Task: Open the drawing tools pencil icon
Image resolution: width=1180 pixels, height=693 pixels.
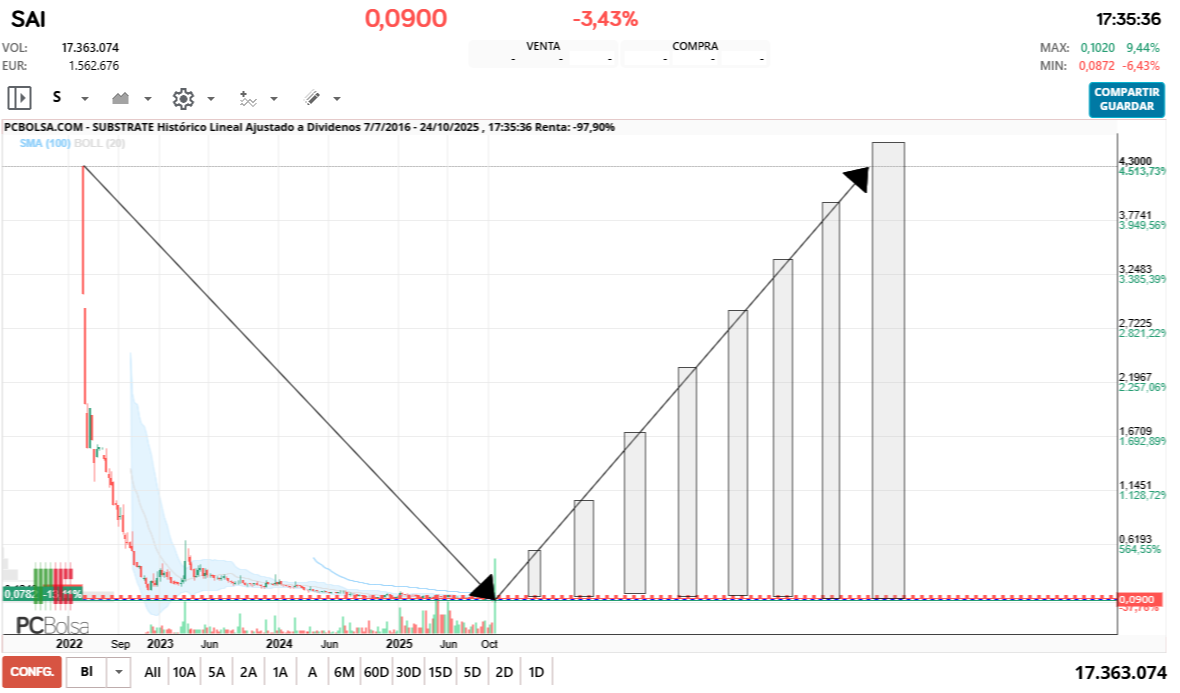Action: 311,98
